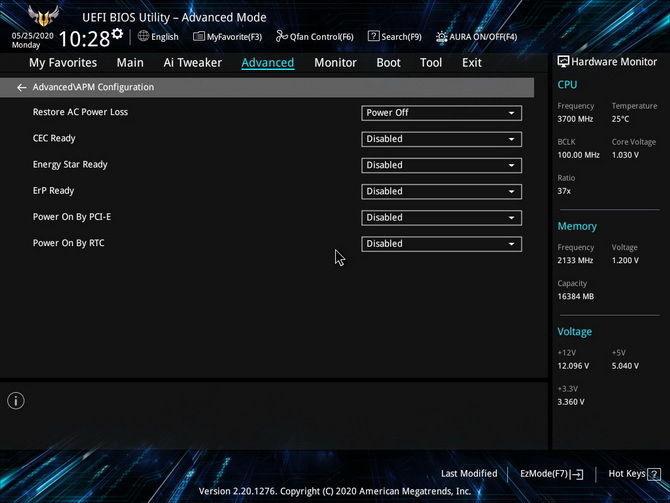670x503 pixels.
Task: Open Qfan Control(F6)
Action: pyautogui.click(x=315, y=37)
